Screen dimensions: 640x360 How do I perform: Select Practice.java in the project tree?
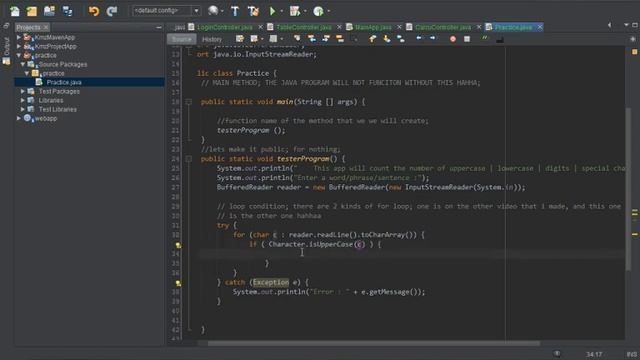click(64, 82)
